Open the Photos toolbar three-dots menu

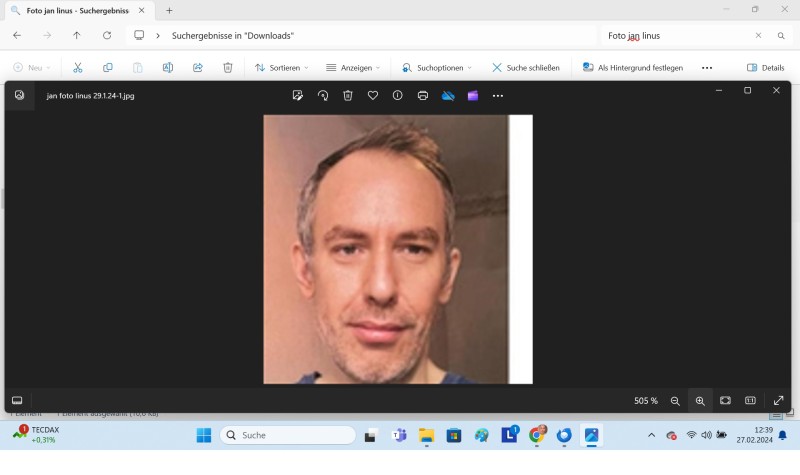coord(498,95)
